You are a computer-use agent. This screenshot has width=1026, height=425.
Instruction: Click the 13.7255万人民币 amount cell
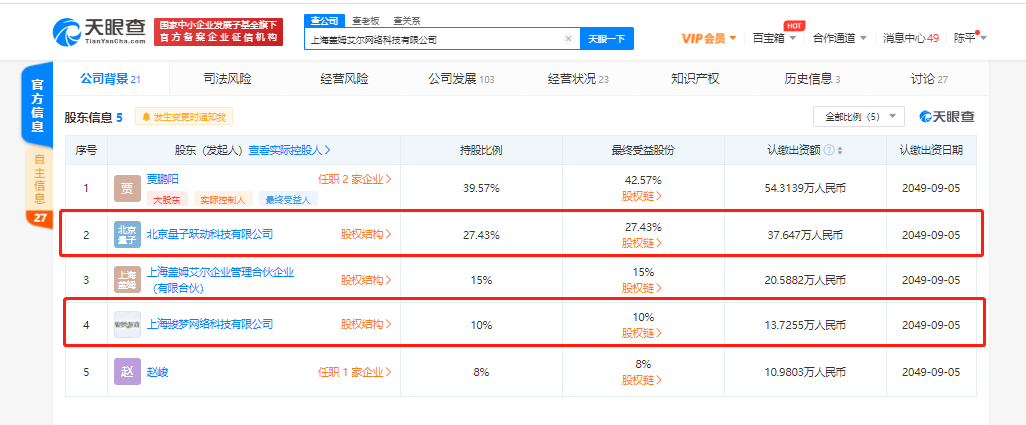click(805, 325)
